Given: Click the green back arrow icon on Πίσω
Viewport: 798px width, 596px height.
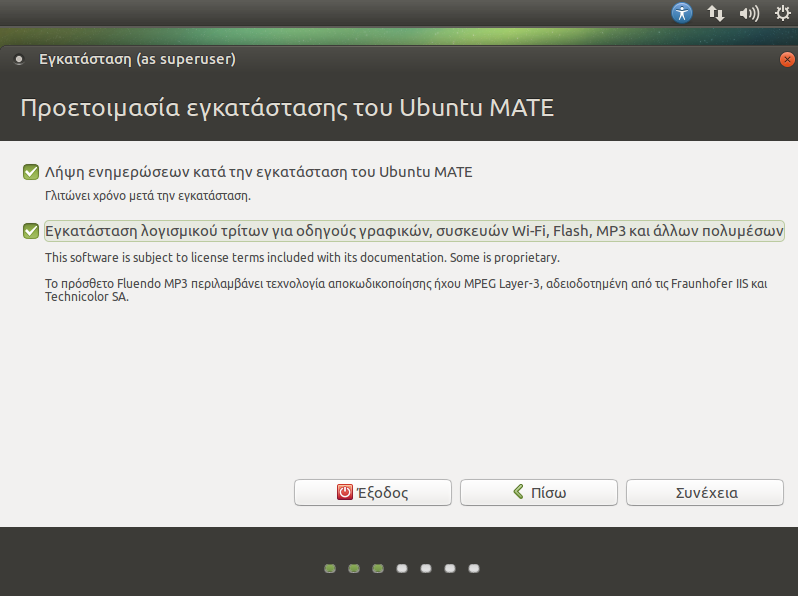Looking at the screenshot, I should click(518, 492).
